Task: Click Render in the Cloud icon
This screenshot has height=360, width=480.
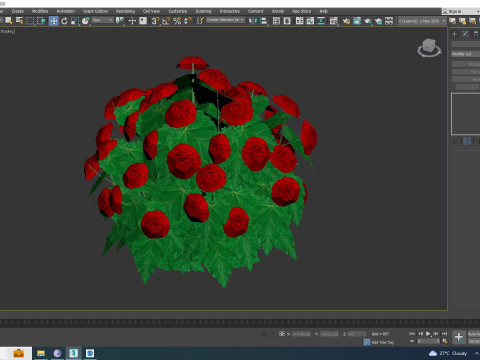Action: point(378,21)
